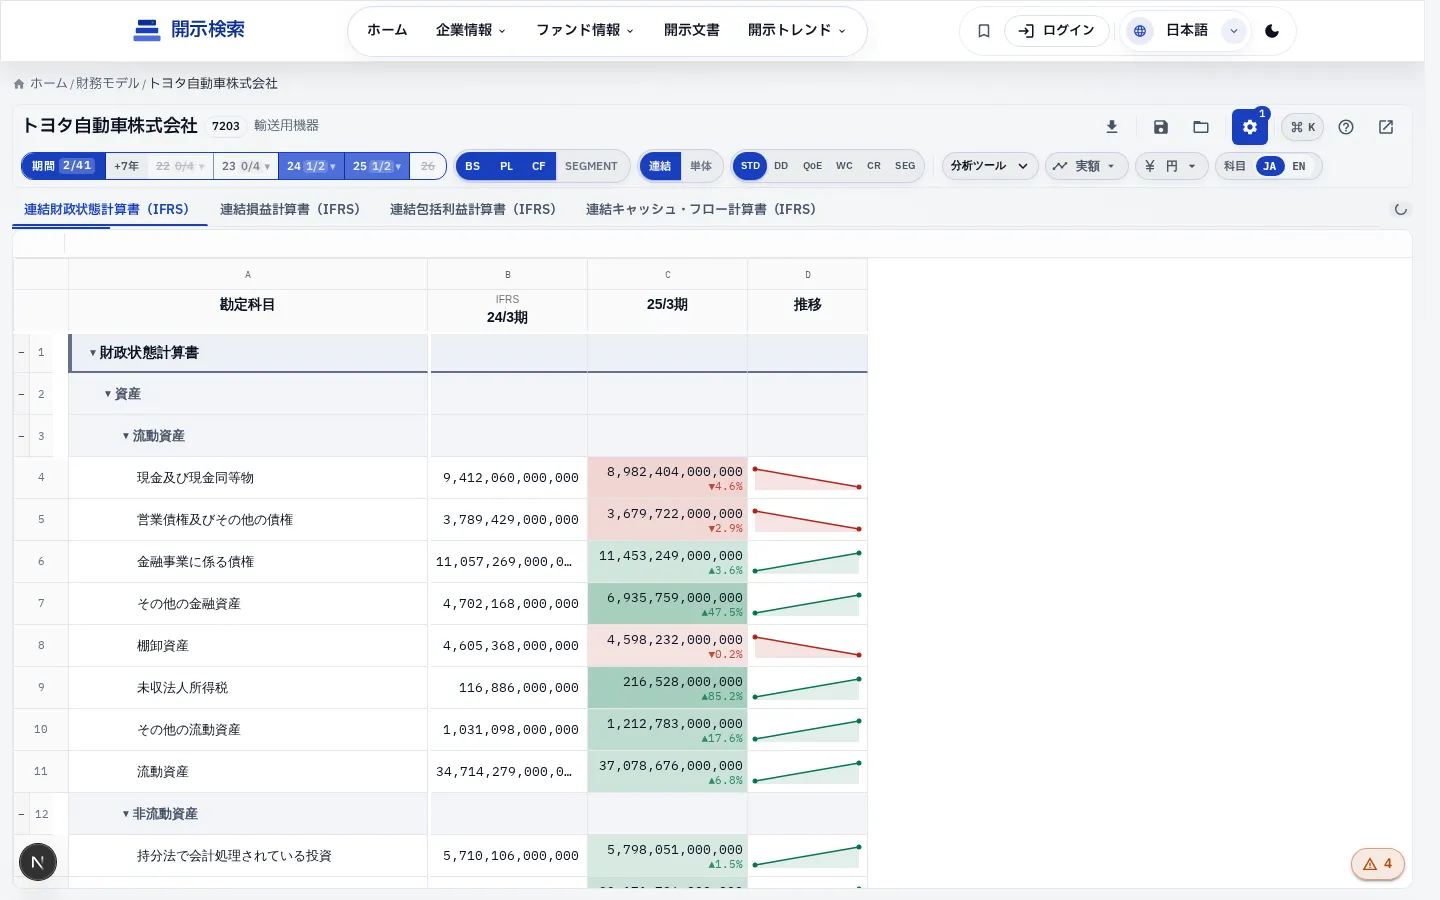Open the 分析ツール dropdown
The image size is (1440, 900).
click(990, 166)
